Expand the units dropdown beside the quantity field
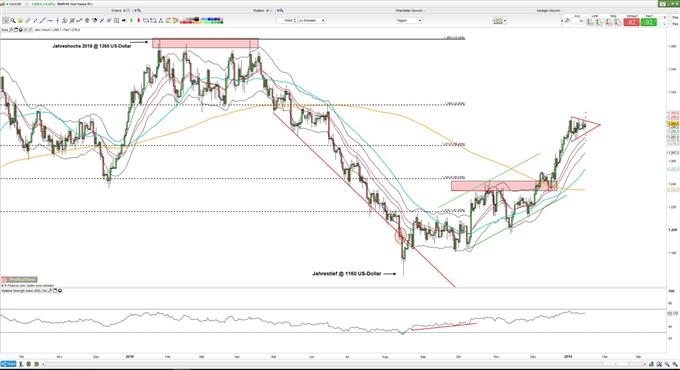The height and width of the screenshot is (370, 680). click(311, 20)
